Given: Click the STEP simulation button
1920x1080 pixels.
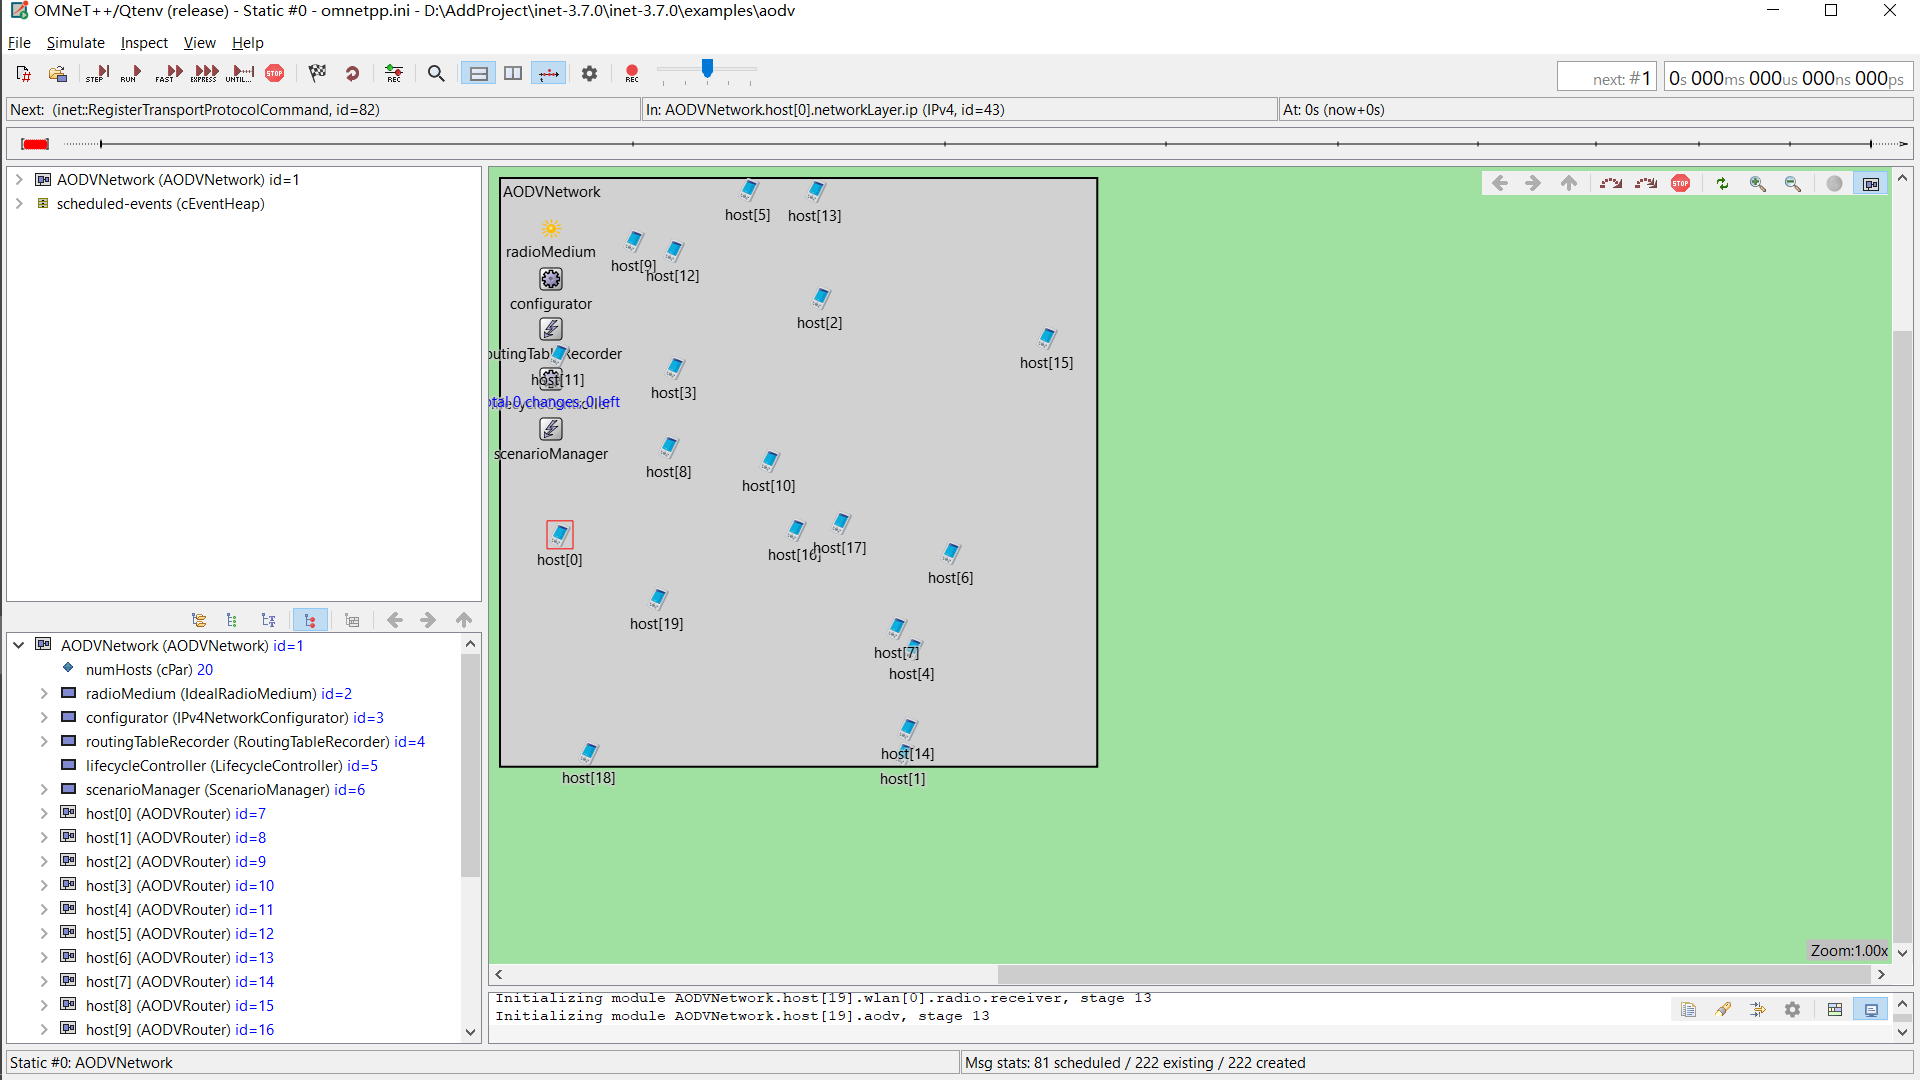Looking at the screenshot, I should click(97, 73).
